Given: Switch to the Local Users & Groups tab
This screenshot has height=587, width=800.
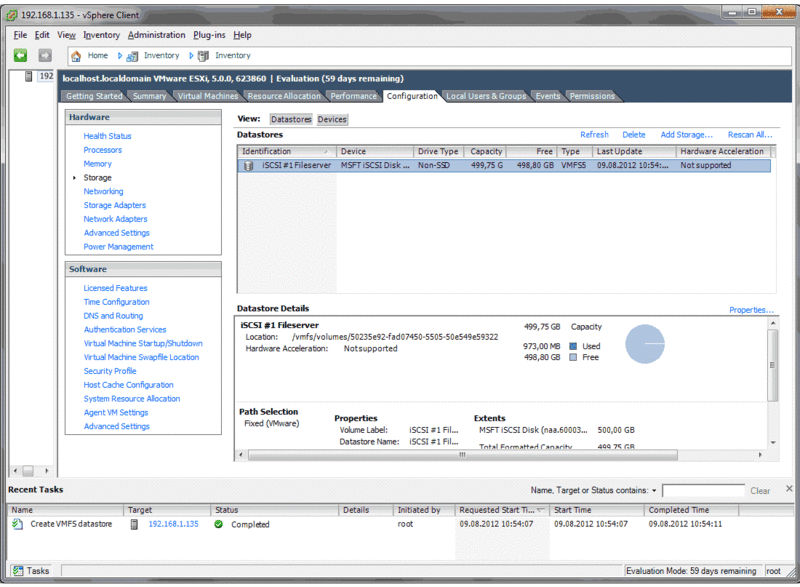Looking at the screenshot, I should (x=486, y=96).
